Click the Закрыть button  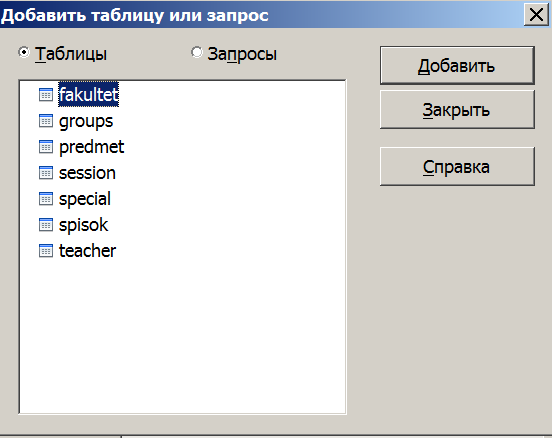[457, 110]
